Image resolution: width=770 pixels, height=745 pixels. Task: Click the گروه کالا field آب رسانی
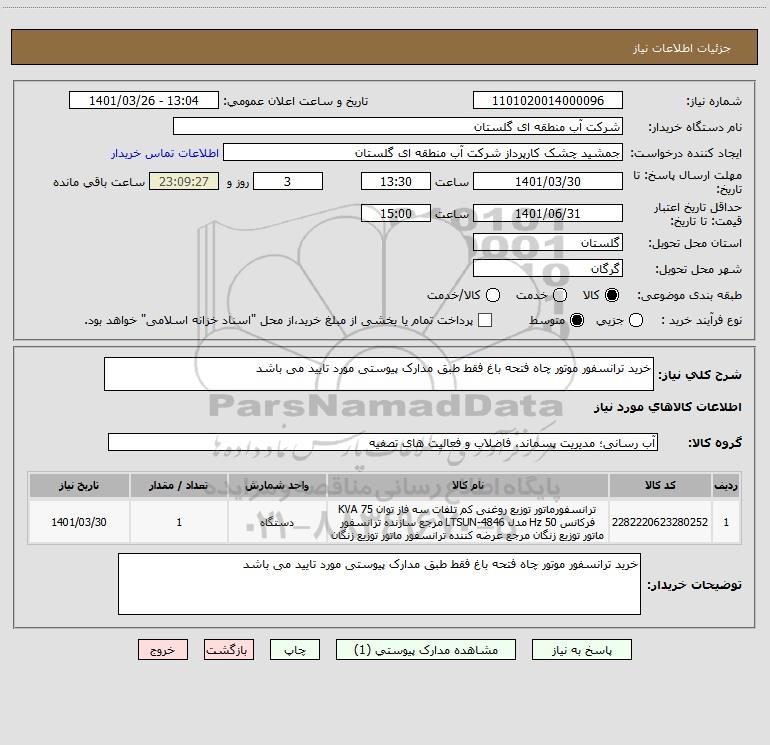pos(383,442)
